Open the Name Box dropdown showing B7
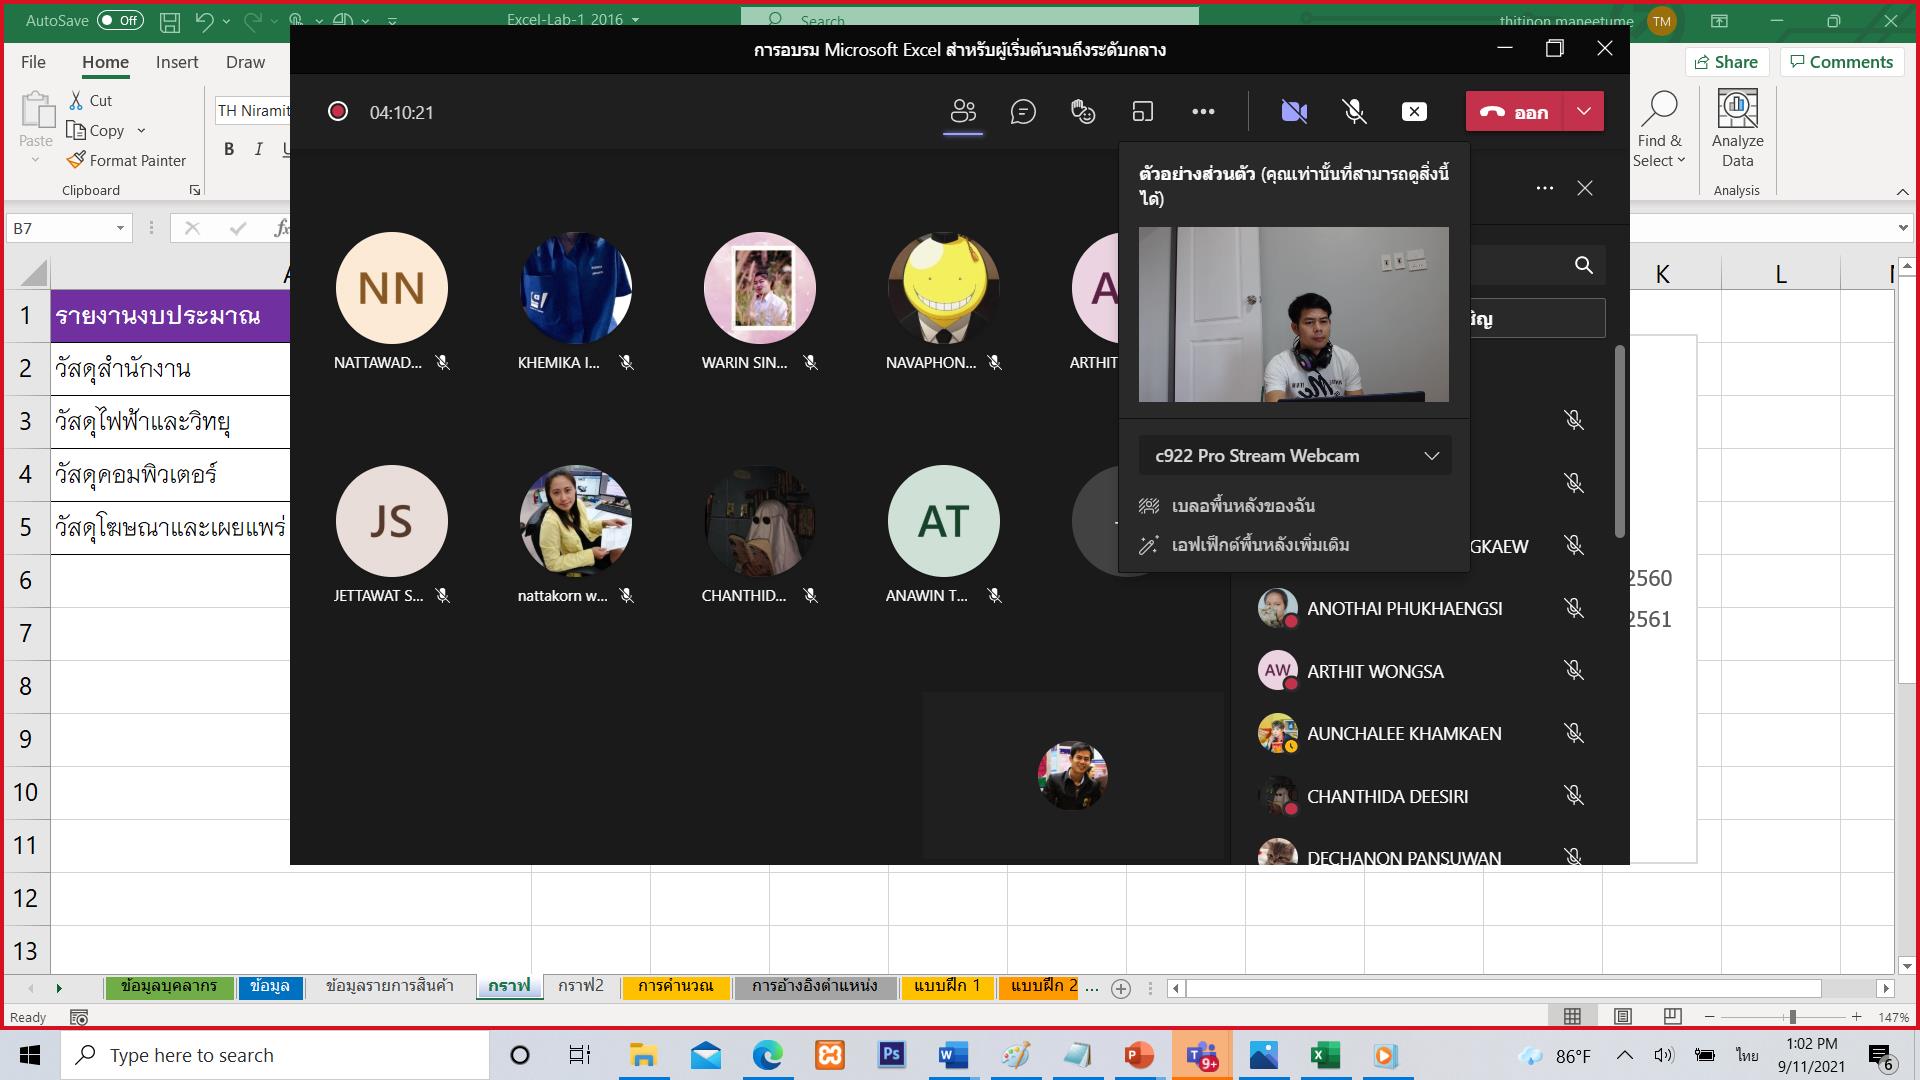Viewport: 1920px width, 1080px height. click(x=120, y=228)
